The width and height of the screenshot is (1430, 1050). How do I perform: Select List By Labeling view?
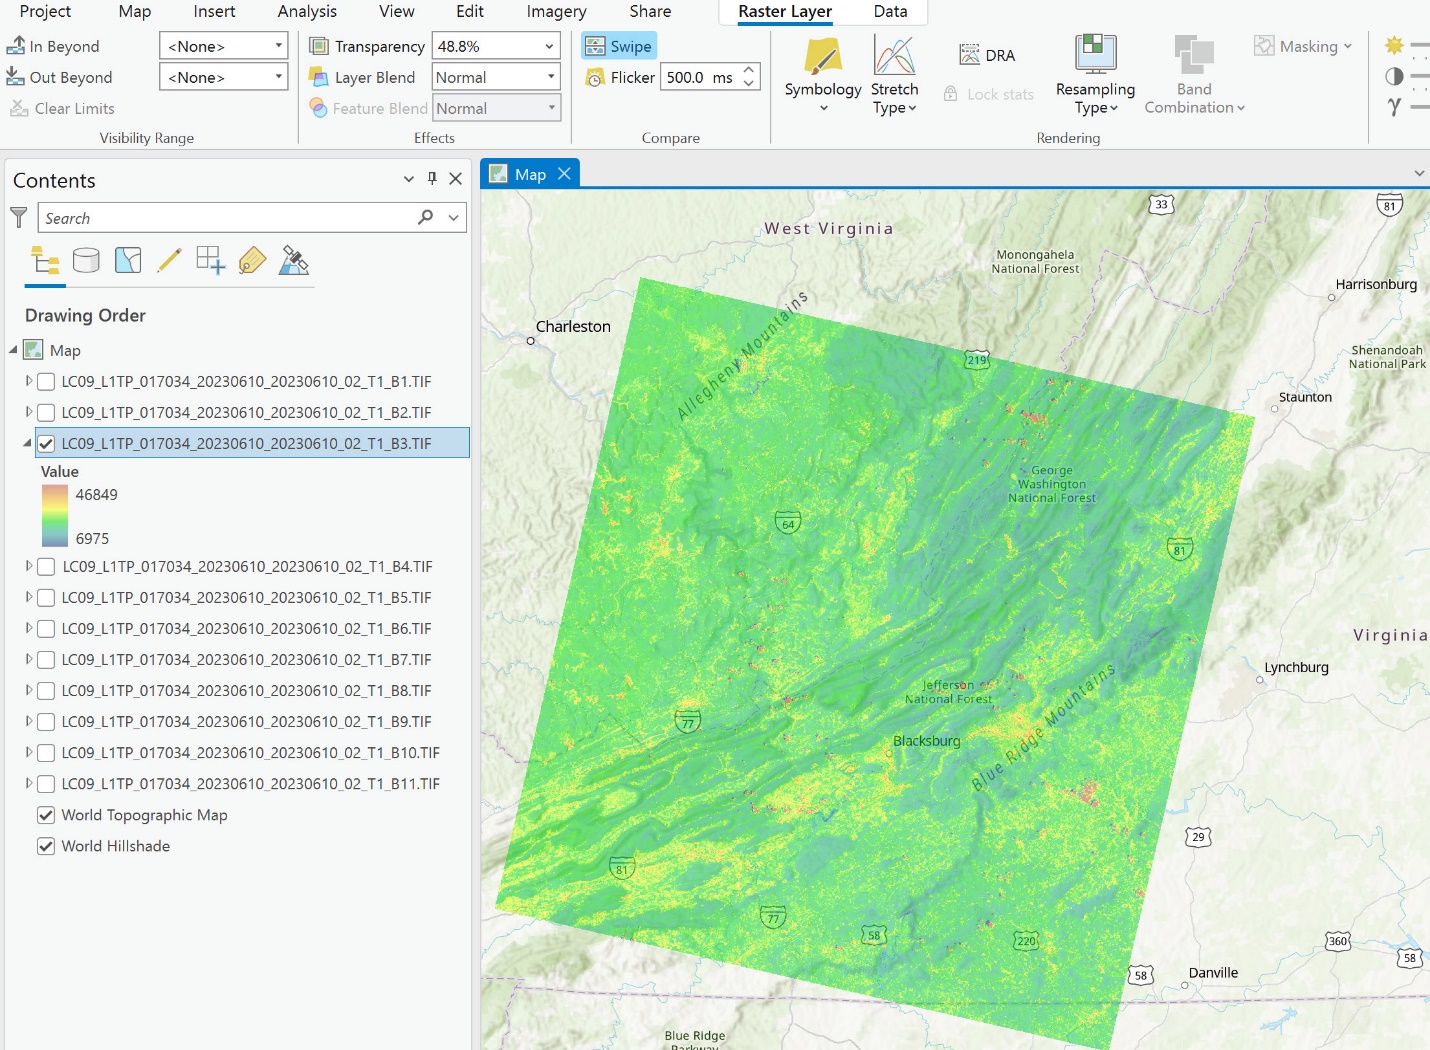click(252, 261)
